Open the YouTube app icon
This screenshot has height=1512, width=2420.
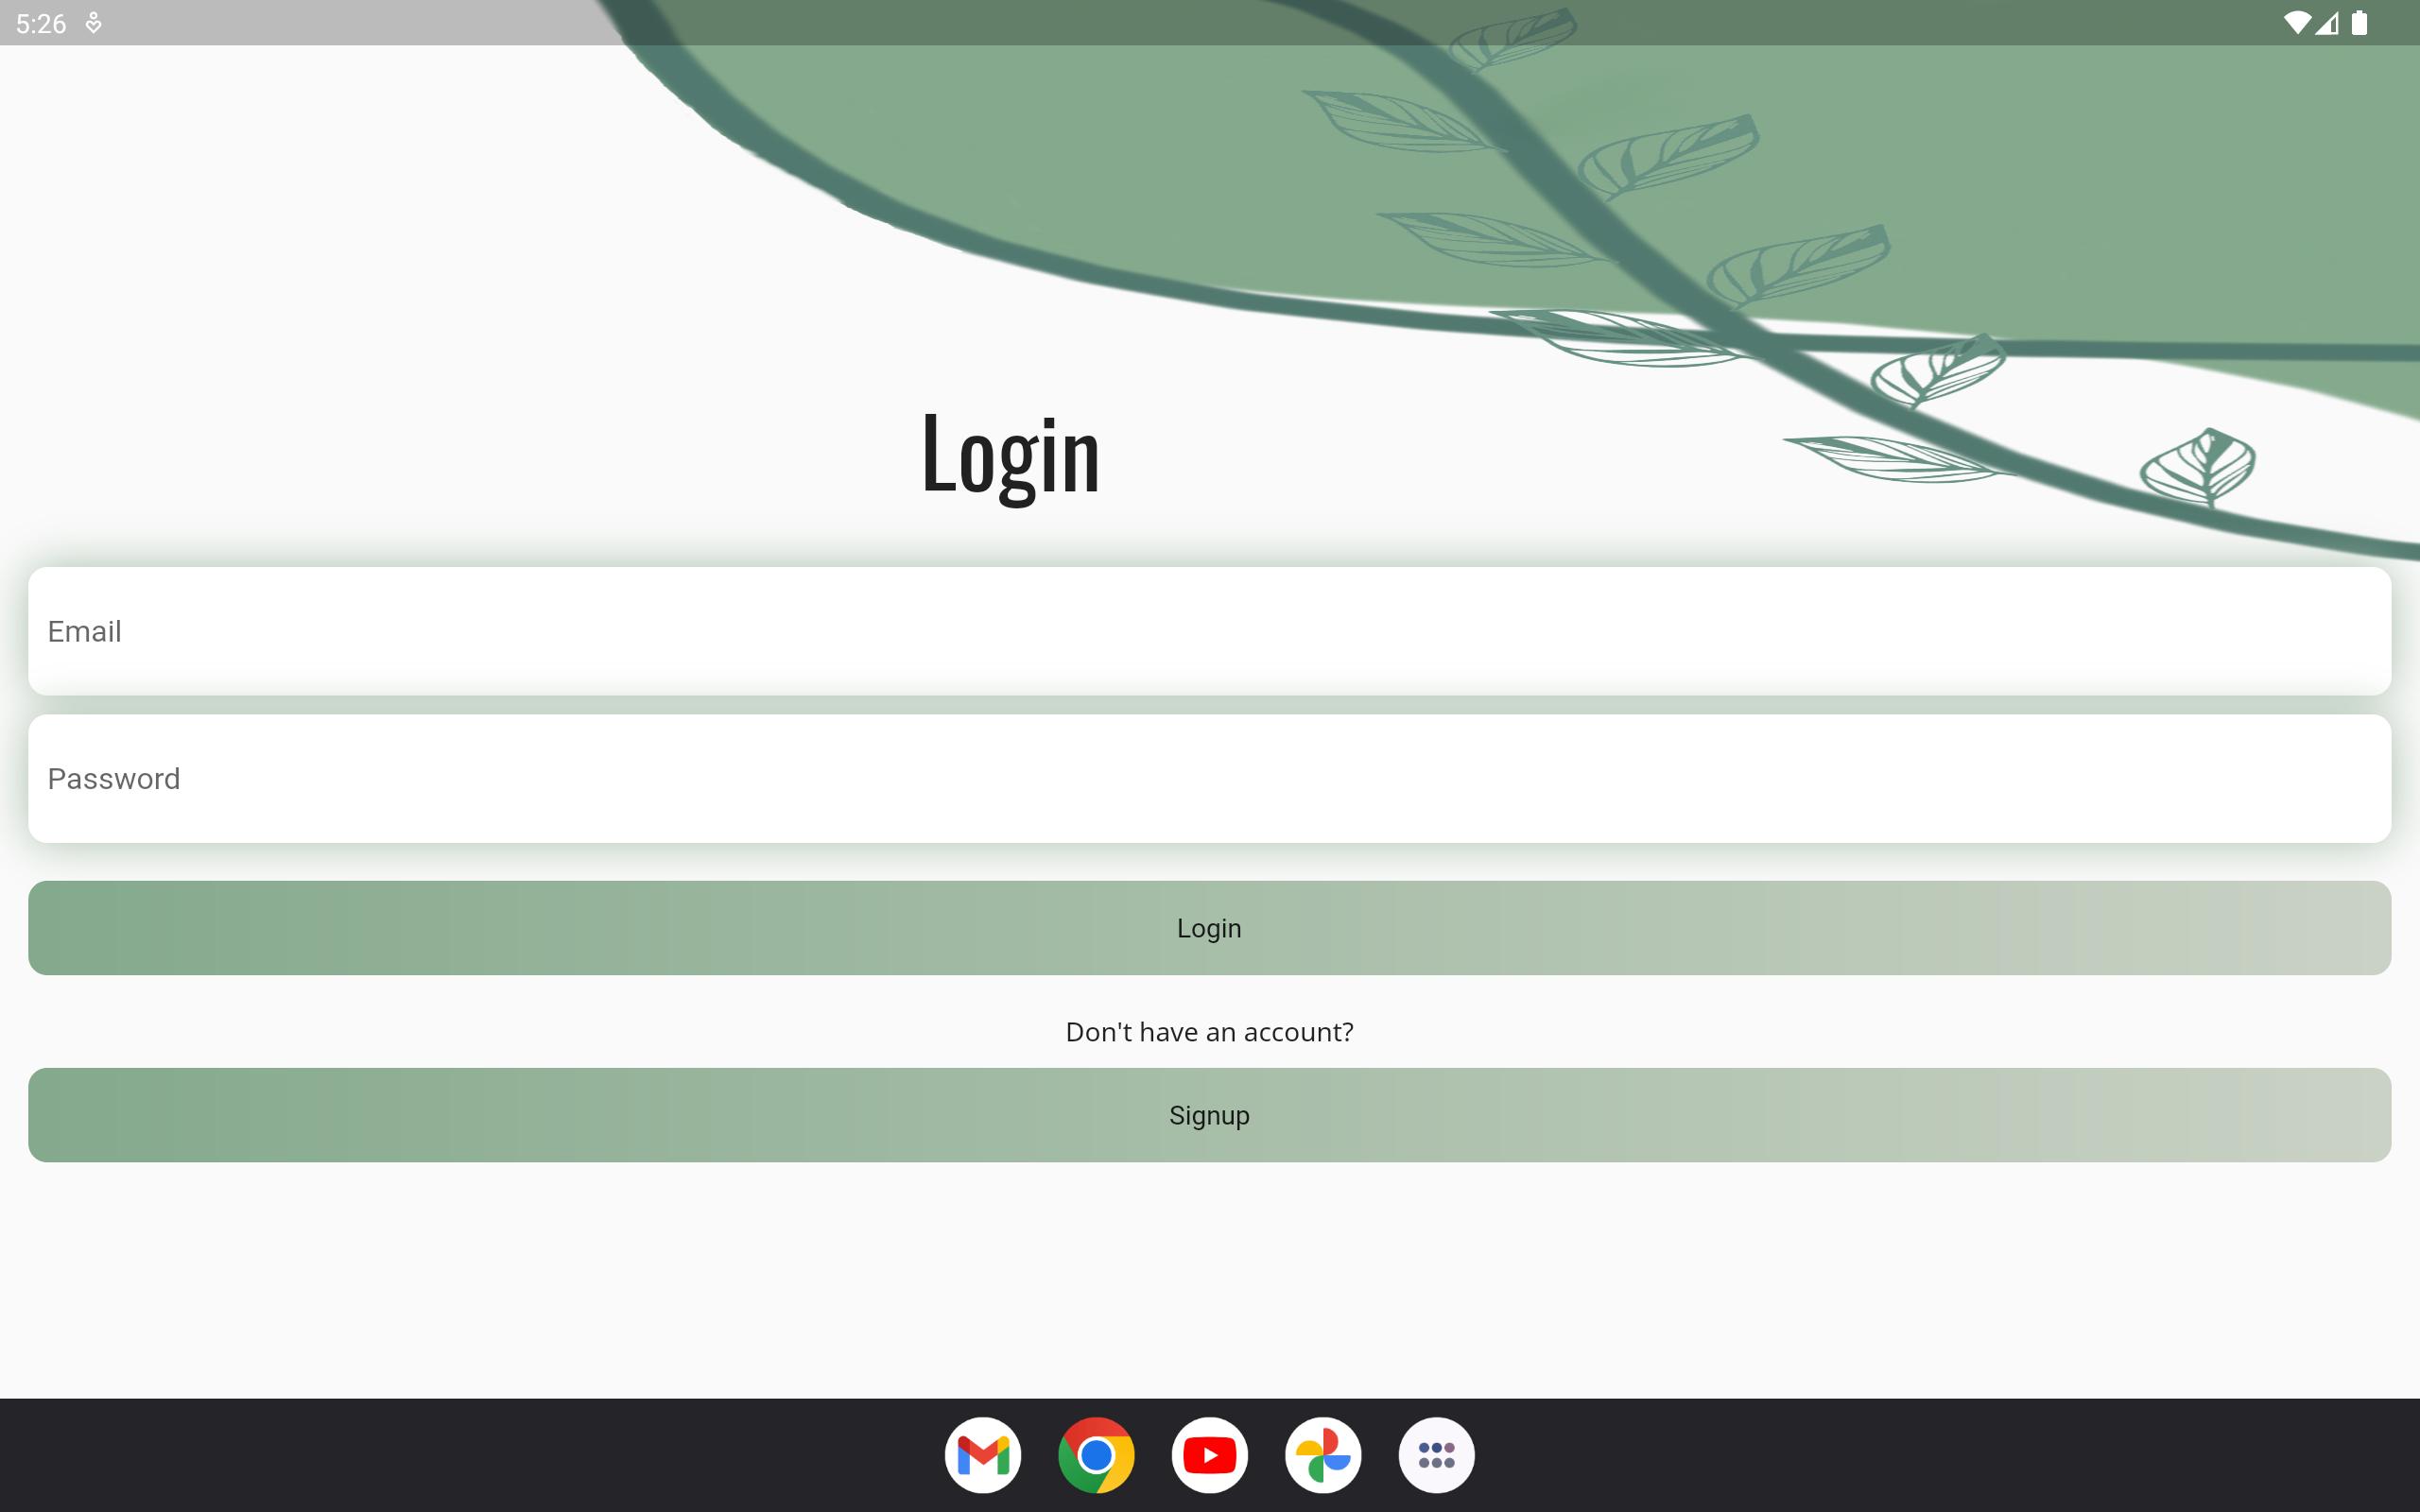[1209, 1455]
